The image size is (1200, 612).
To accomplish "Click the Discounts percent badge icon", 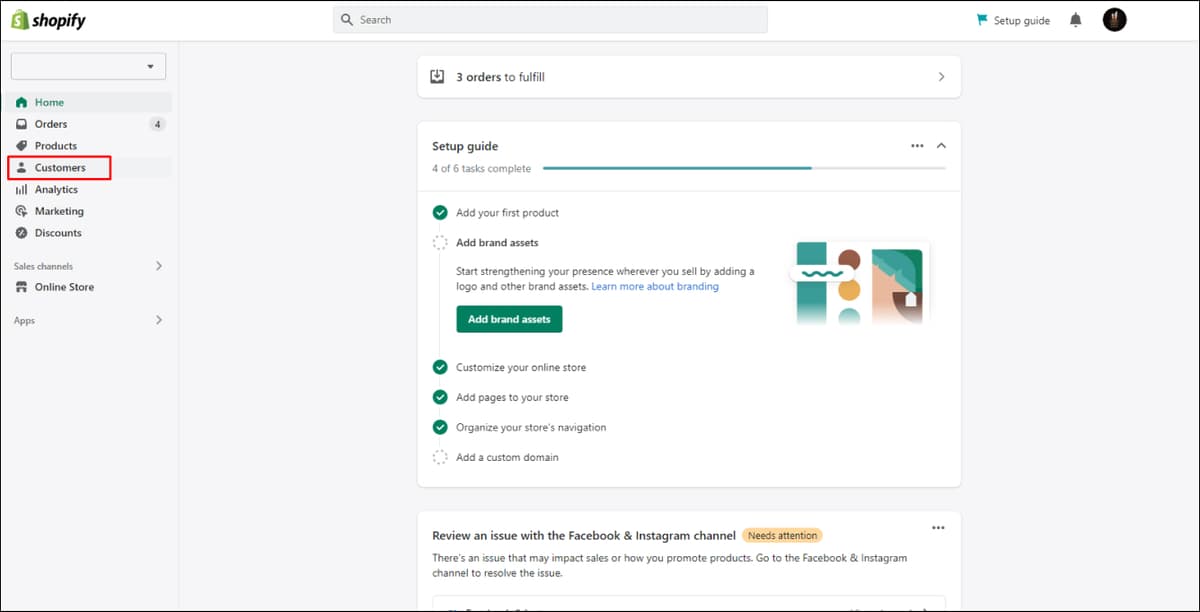I will click(x=21, y=233).
